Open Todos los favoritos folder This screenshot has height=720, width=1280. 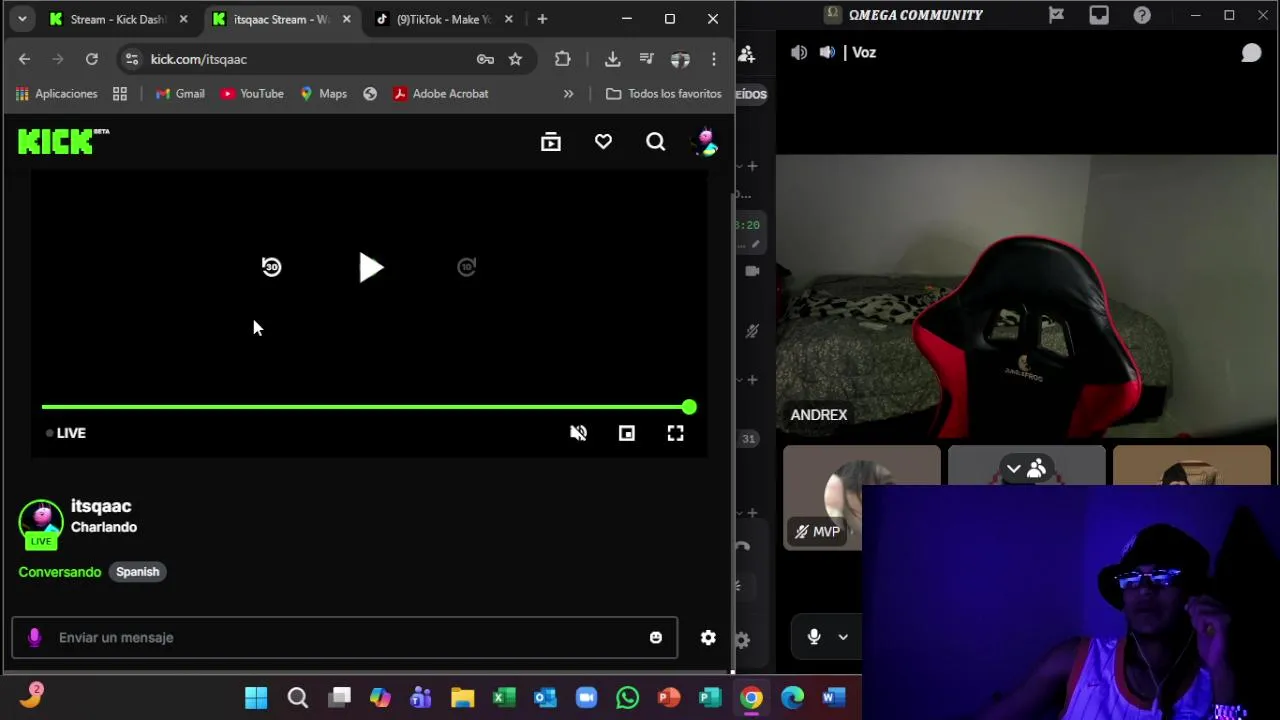664,94
